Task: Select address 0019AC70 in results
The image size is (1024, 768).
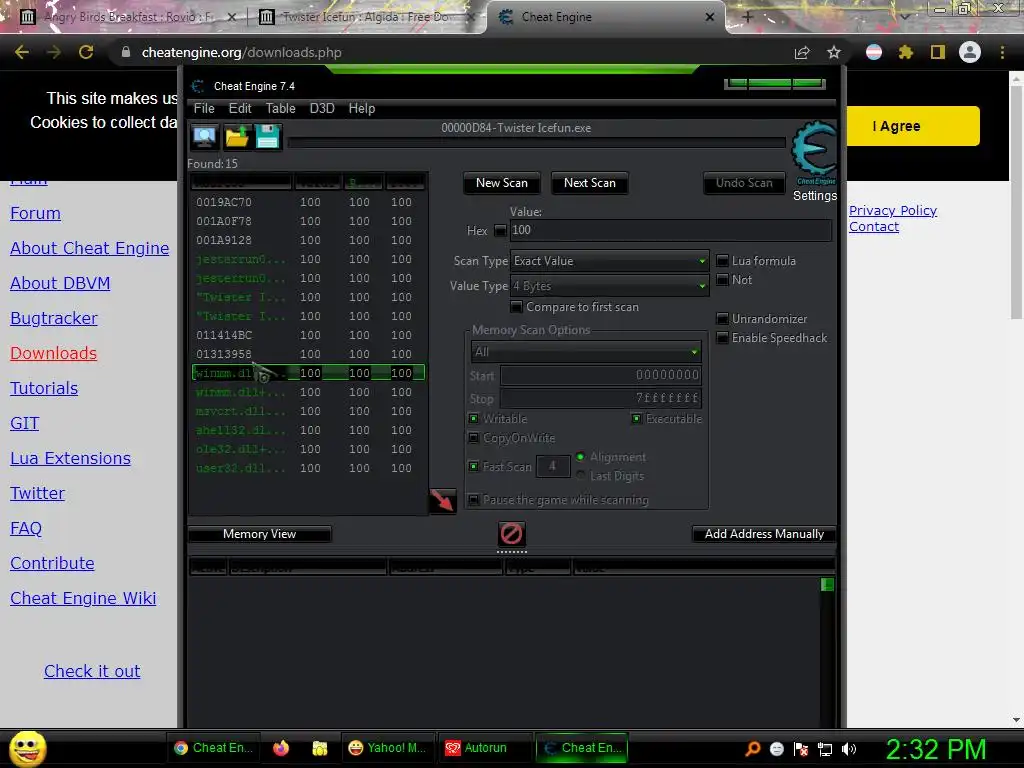Action: [x=308, y=202]
